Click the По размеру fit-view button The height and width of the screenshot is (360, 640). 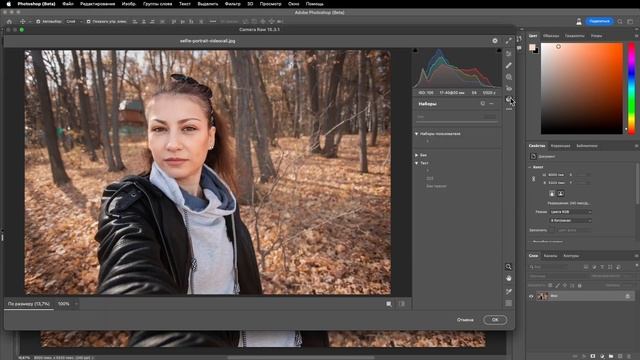tap(29, 304)
